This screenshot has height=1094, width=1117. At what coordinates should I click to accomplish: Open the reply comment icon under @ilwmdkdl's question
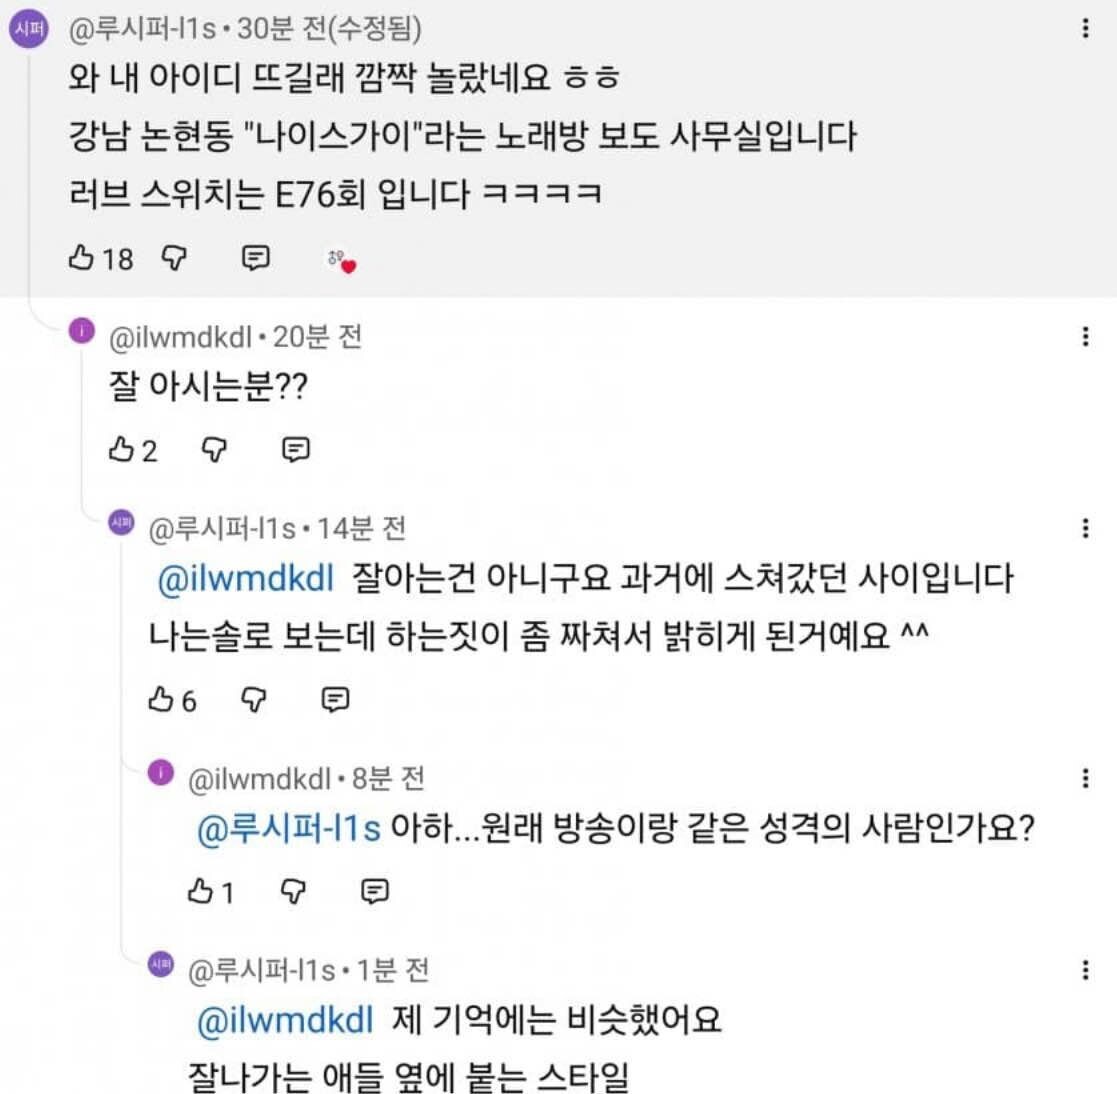tap(294, 450)
